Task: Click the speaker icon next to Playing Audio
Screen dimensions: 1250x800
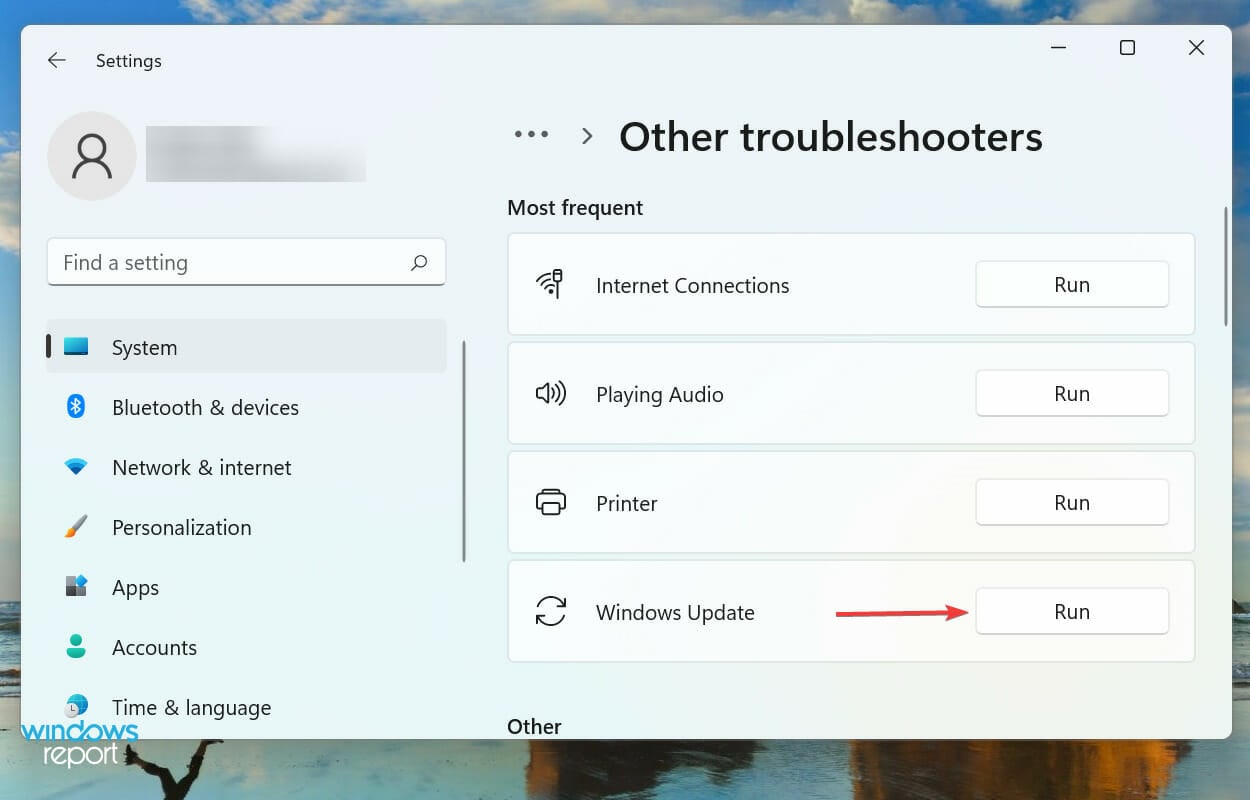Action: pos(550,393)
